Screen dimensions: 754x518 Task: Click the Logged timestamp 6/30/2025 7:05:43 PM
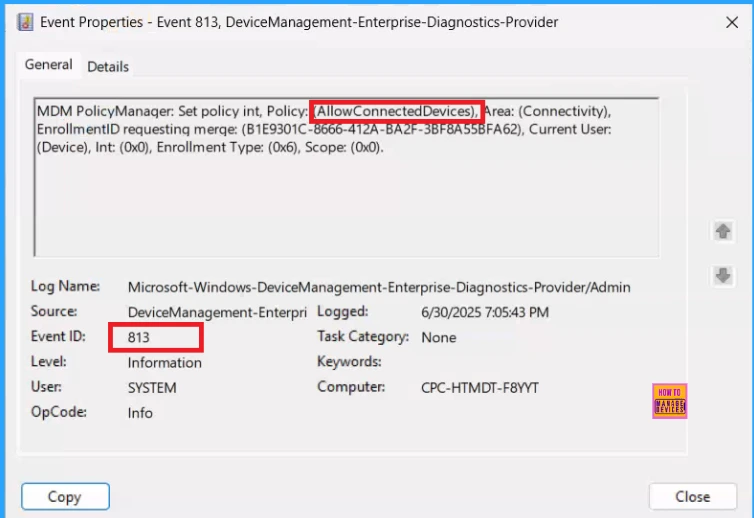click(485, 312)
